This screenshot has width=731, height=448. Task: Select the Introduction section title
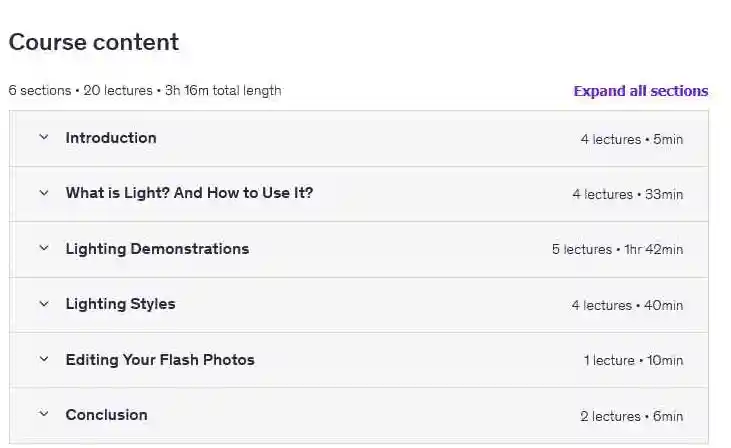[x=111, y=138]
